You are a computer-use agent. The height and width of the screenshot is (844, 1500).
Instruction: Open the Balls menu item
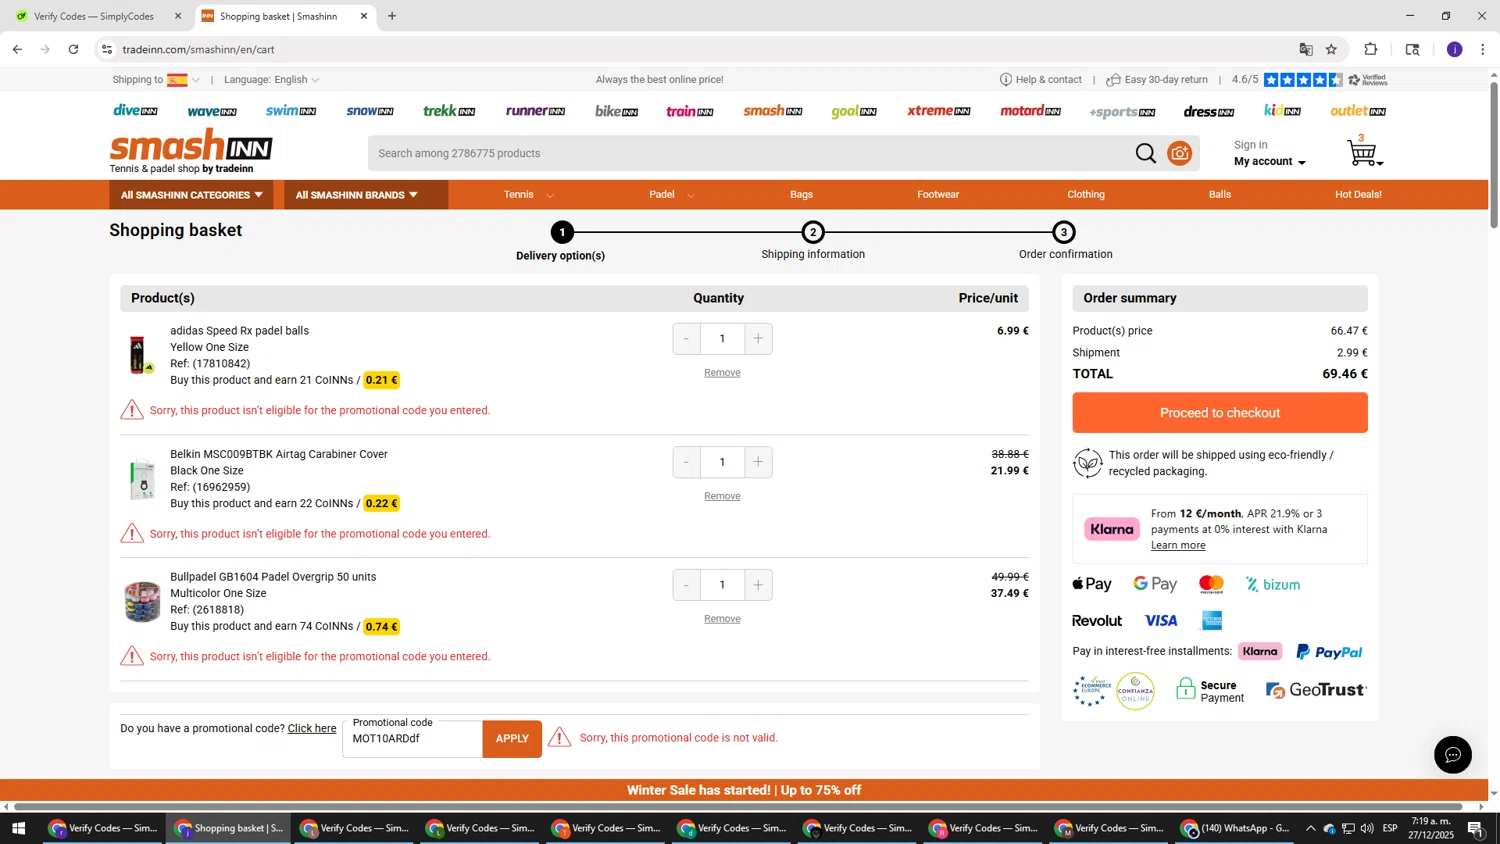point(1220,195)
